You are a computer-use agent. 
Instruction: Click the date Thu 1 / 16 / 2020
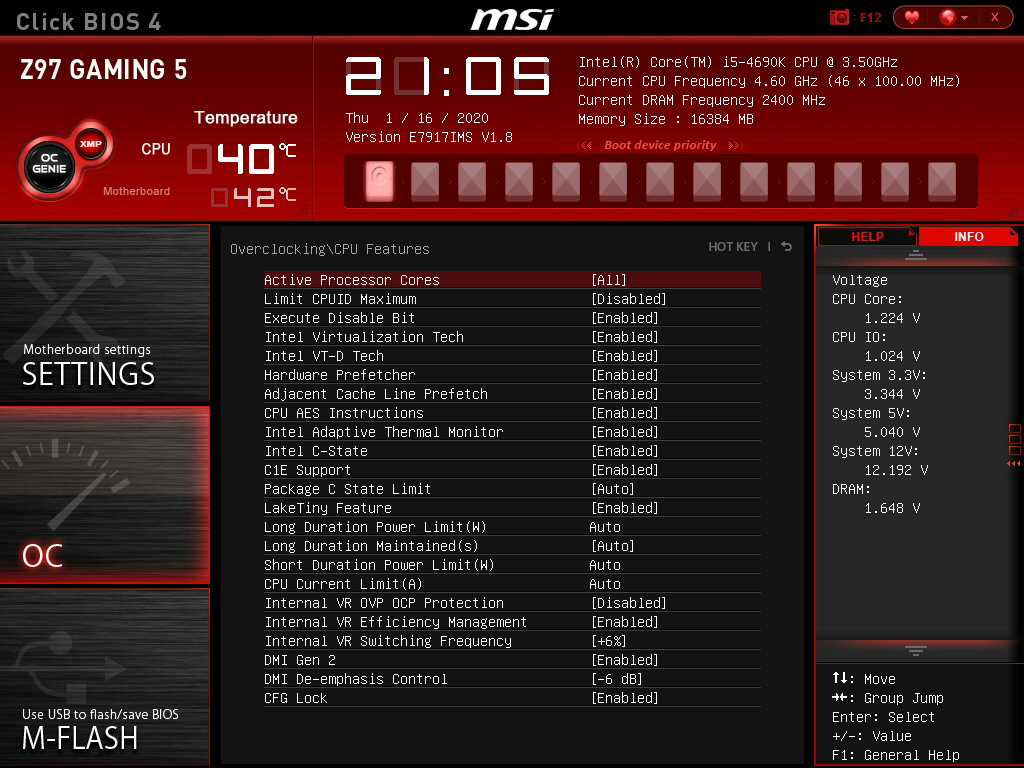[x=417, y=118]
